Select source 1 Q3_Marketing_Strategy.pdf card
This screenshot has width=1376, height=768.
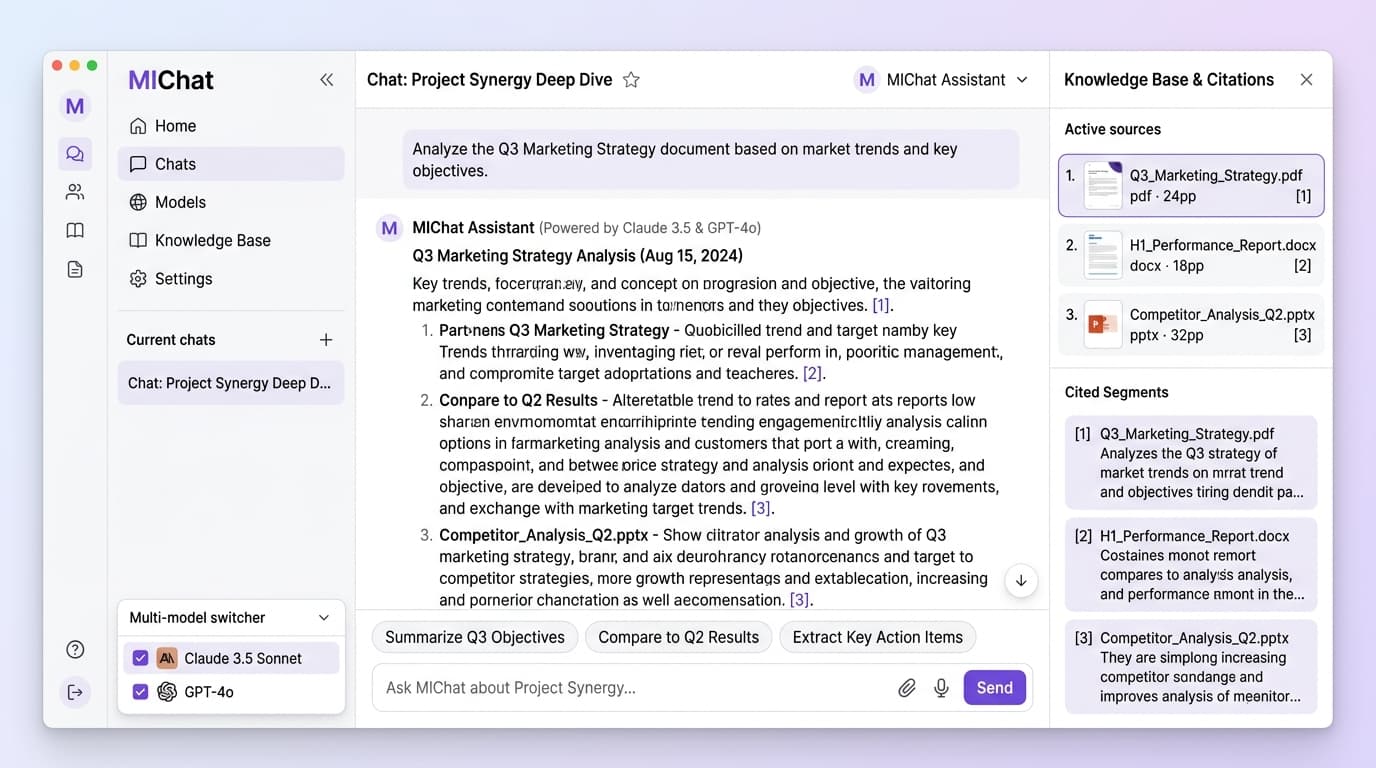(1191, 185)
